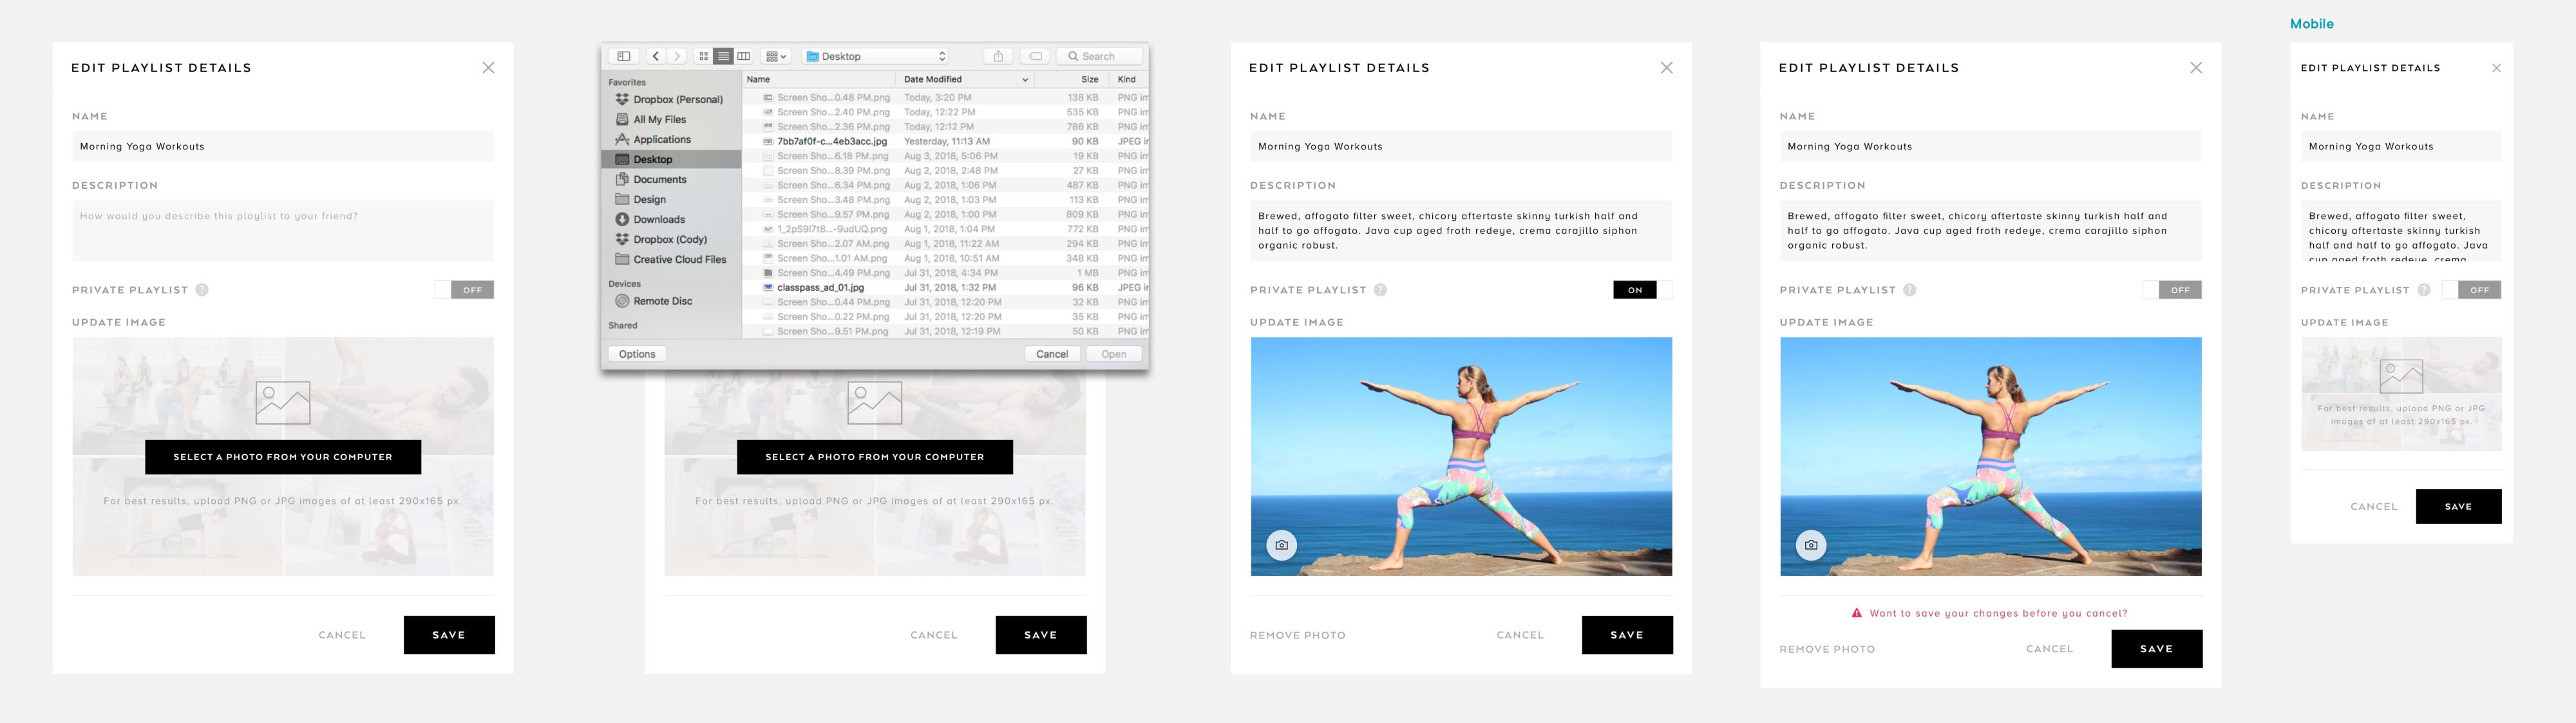Enable Private Playlist toggle in Mobile panel
Screen dimensions: 2576x723
tap(2471, 290)
